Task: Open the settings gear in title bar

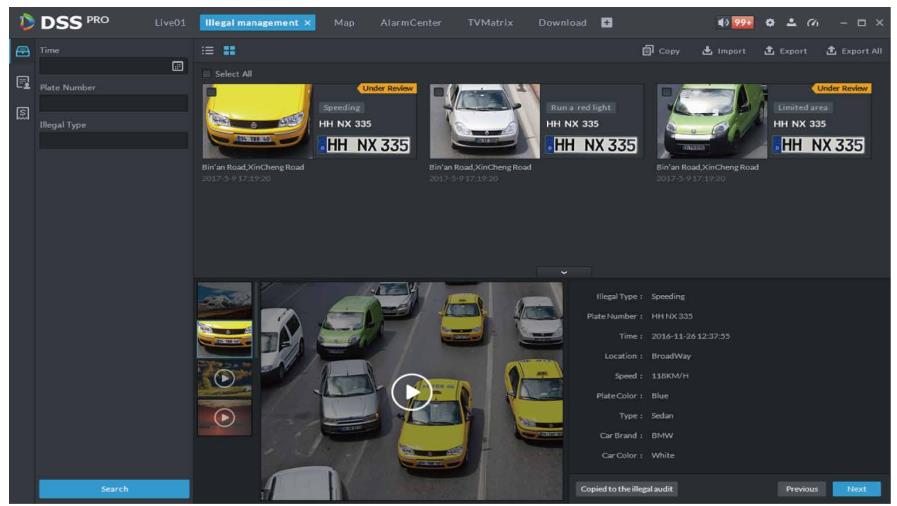Action: pos(770,22)
